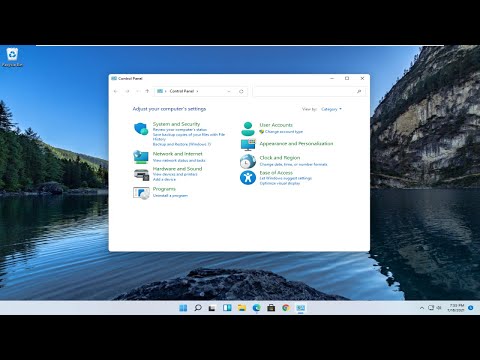Viewport: 480px width, 360px height.
Task: Open the Hardware and Sound category
Action: tap(177, 169)
